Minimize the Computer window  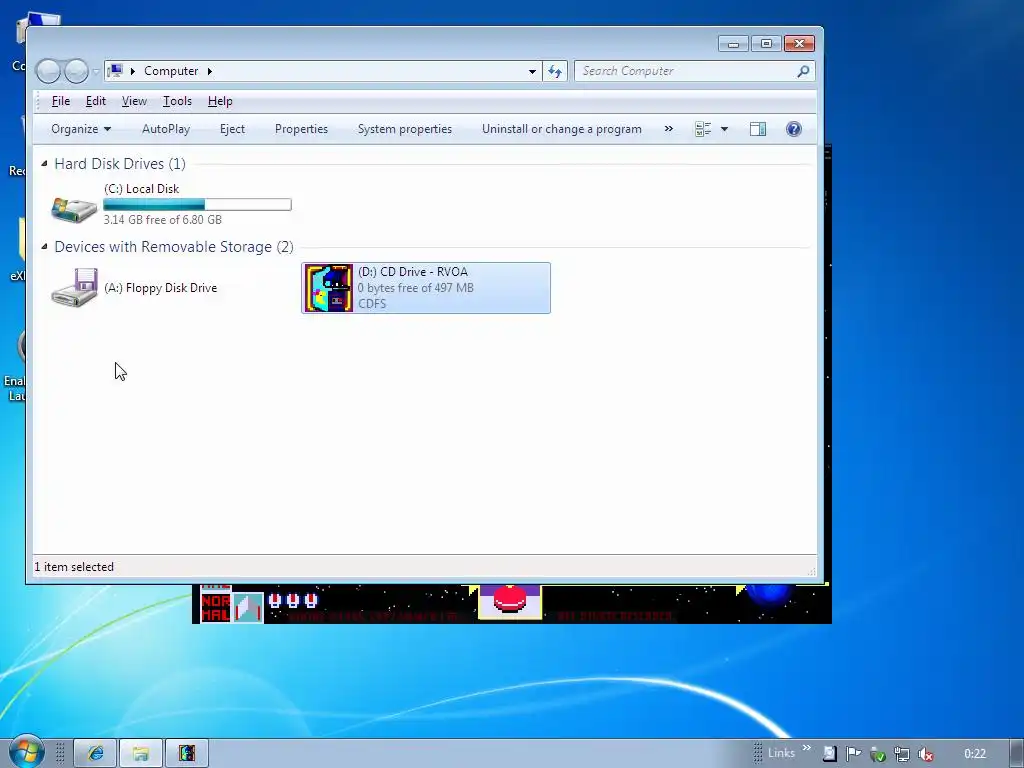pos(733,44)
